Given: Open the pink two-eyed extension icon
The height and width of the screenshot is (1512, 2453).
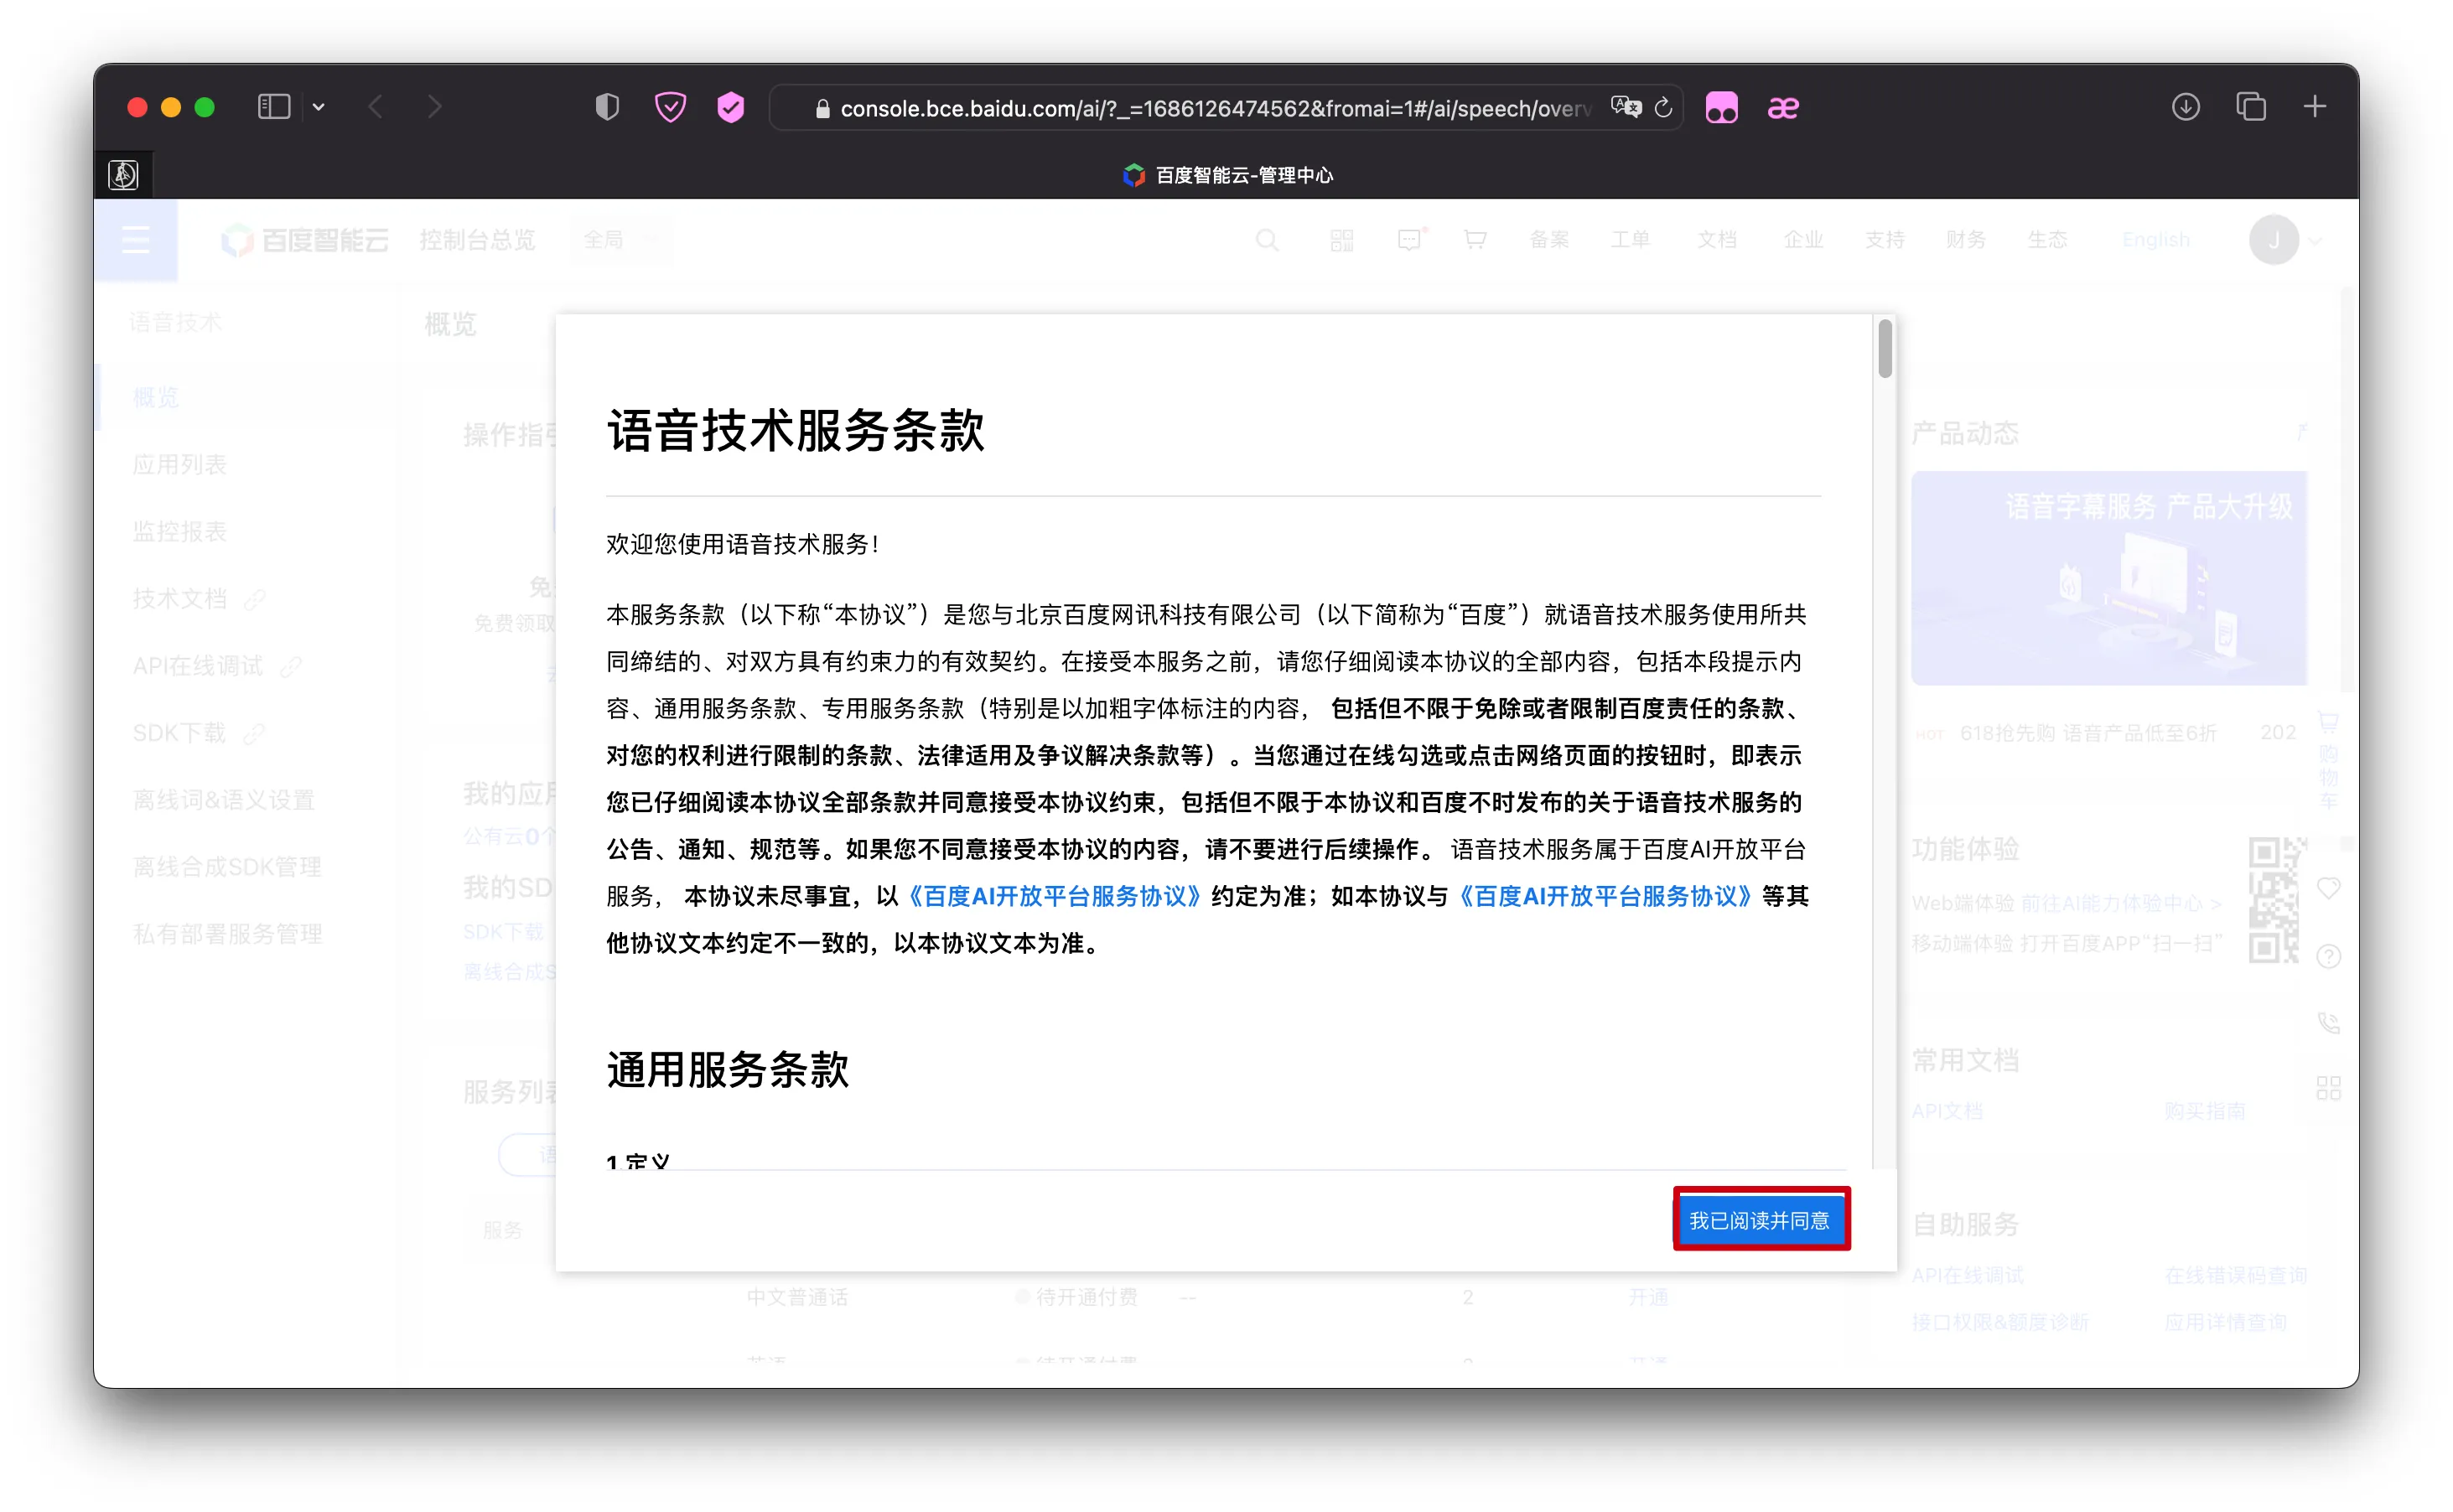Looking at the screenshot, I should tap(1721, 107).
